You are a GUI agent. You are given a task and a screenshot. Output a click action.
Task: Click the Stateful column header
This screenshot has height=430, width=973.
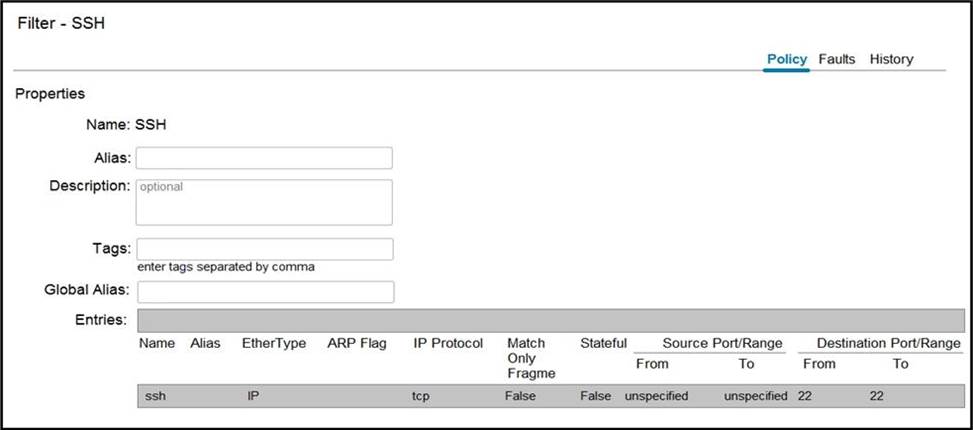pos(603,344)
